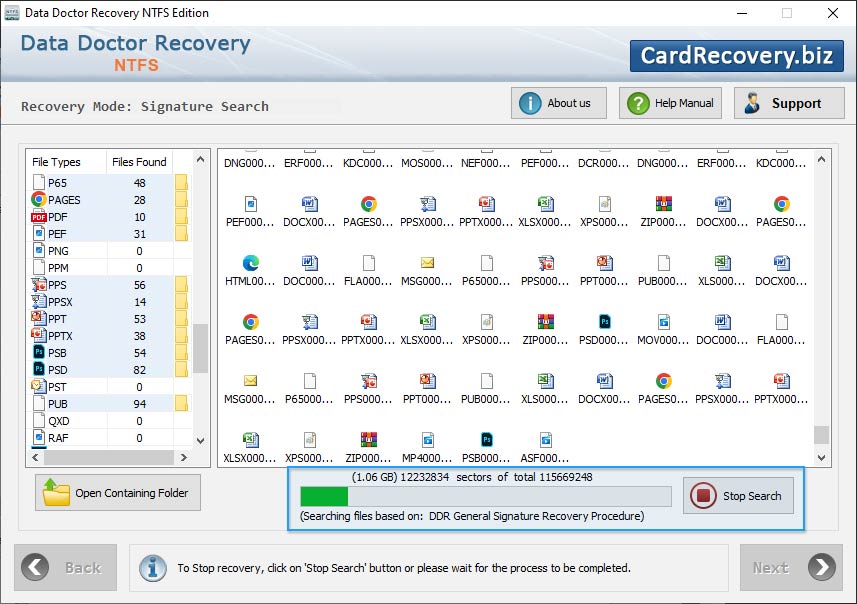Screen dimensions: 857x604
Task: Click the PUB files found count 94
Action: pos(139,404)
